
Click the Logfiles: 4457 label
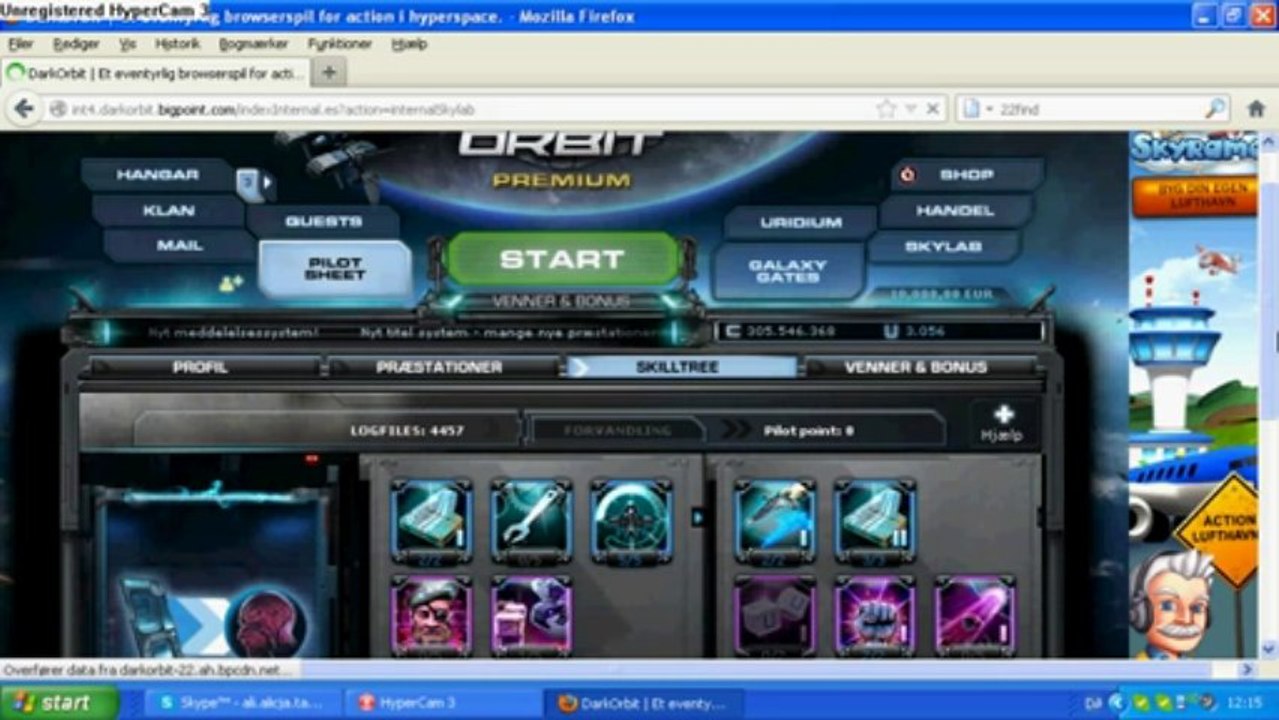(x=407, y=430)
